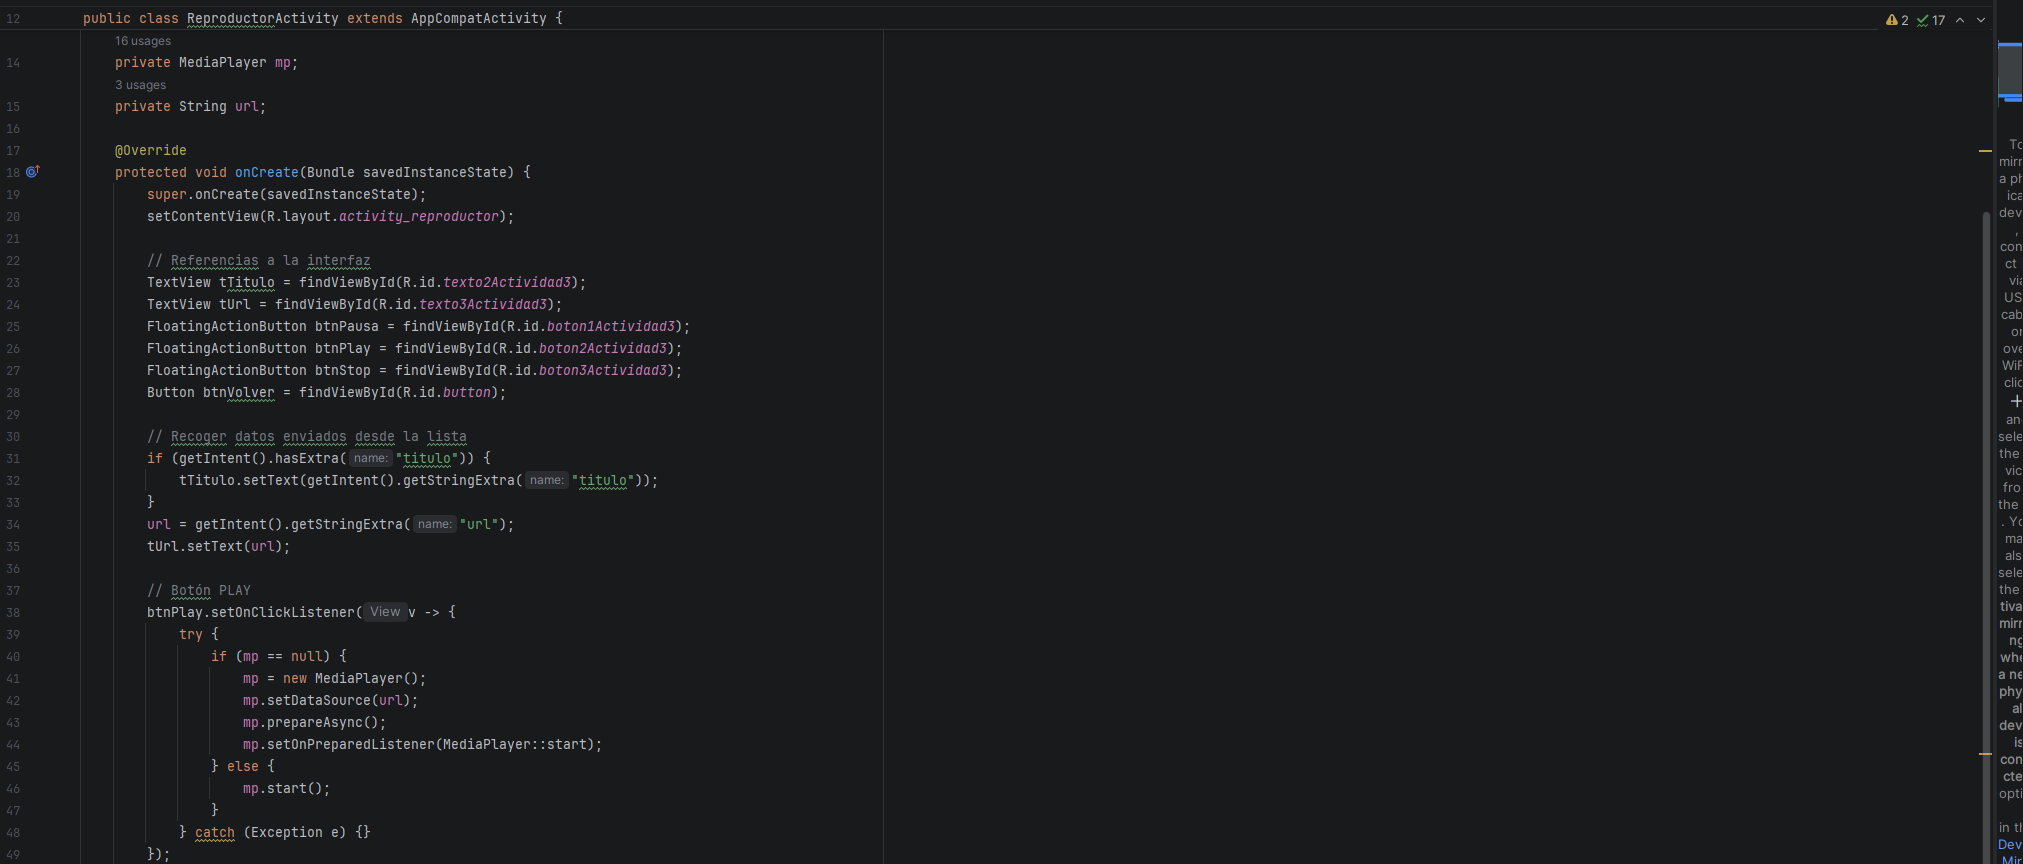
Task: Click the activity_reproductor layout reference
Action: point(419,217)
